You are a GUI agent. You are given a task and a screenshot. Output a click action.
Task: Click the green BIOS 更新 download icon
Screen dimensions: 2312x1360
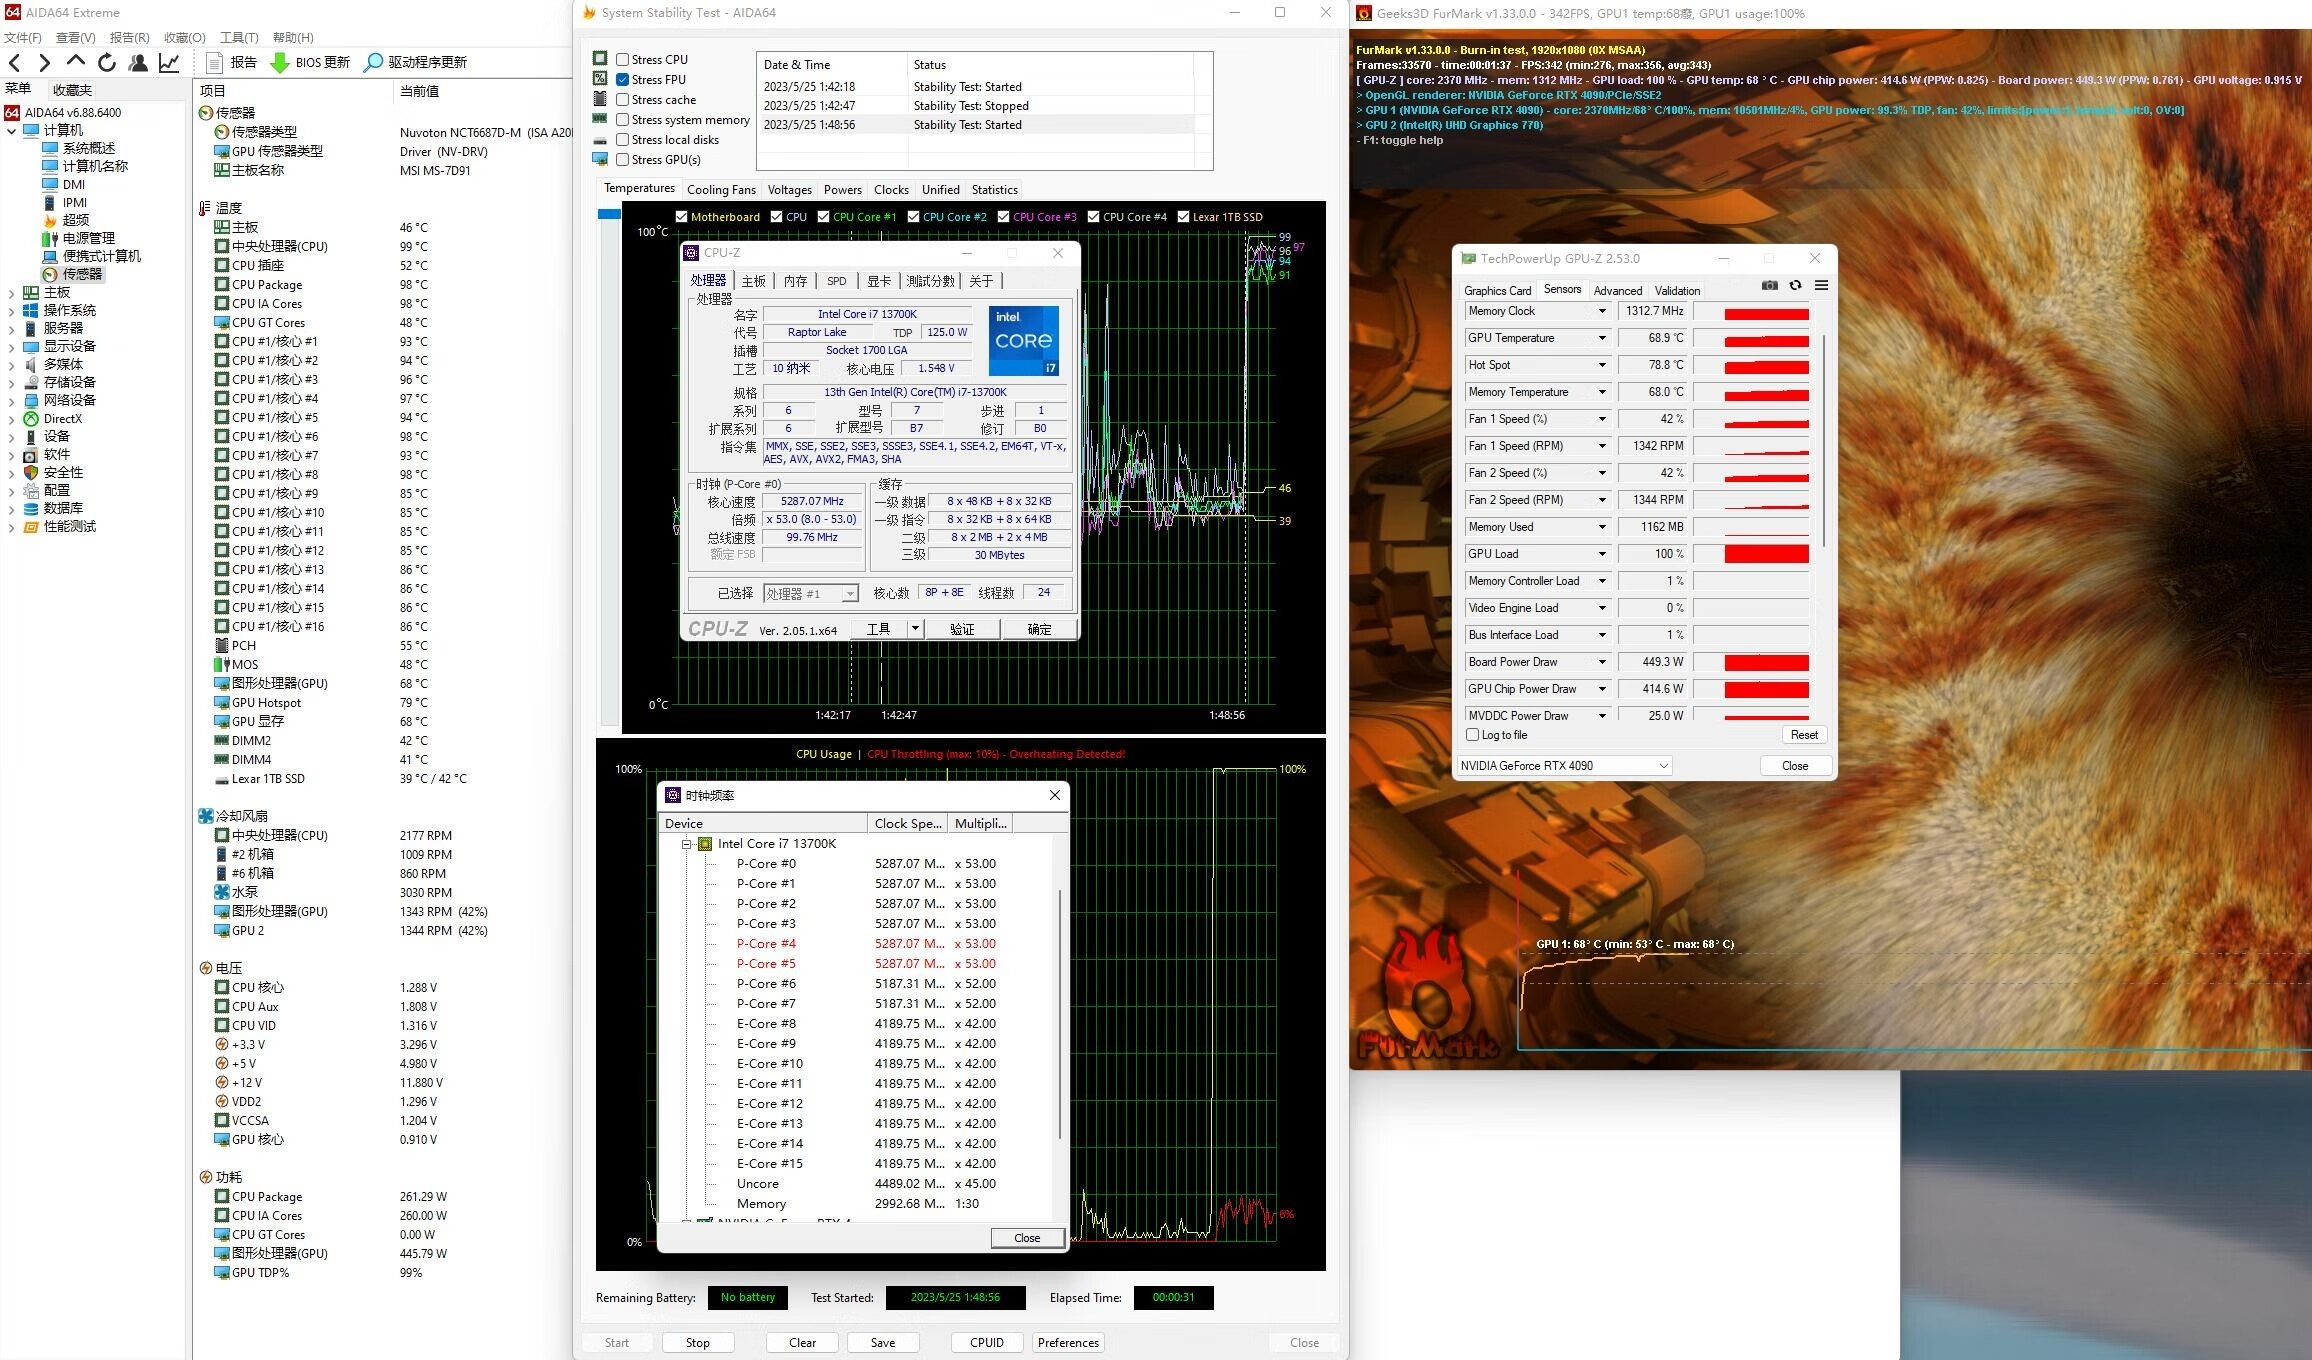tap(279, 63)
